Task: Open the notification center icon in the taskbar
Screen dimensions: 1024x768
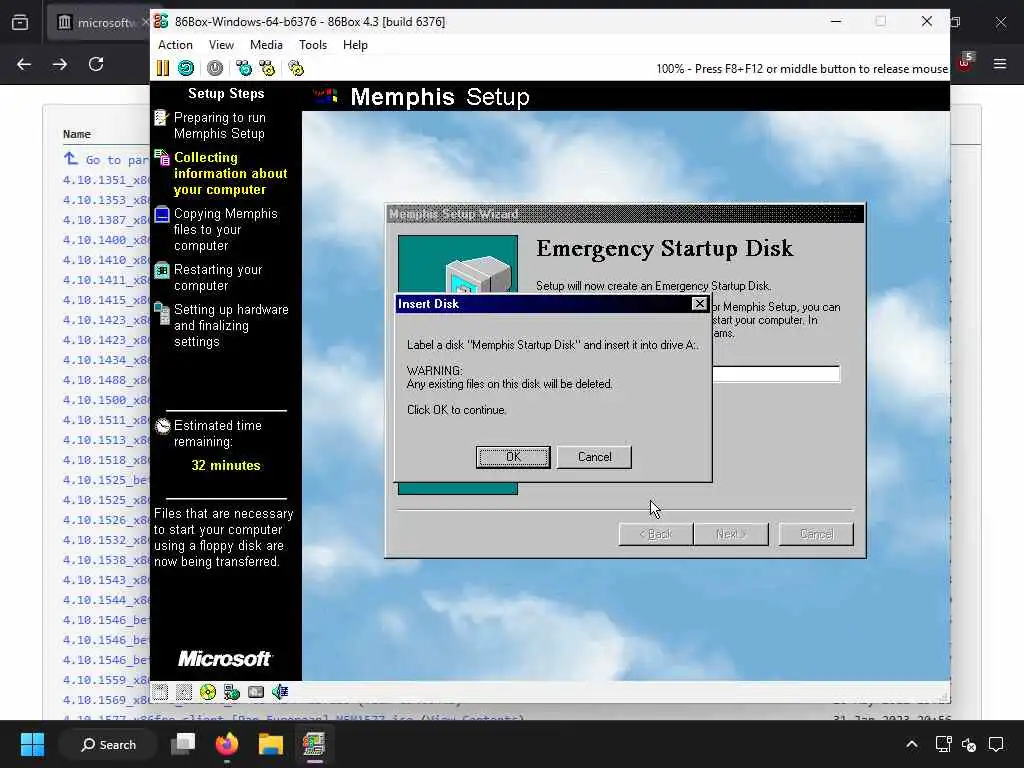Action: (996, 744)
